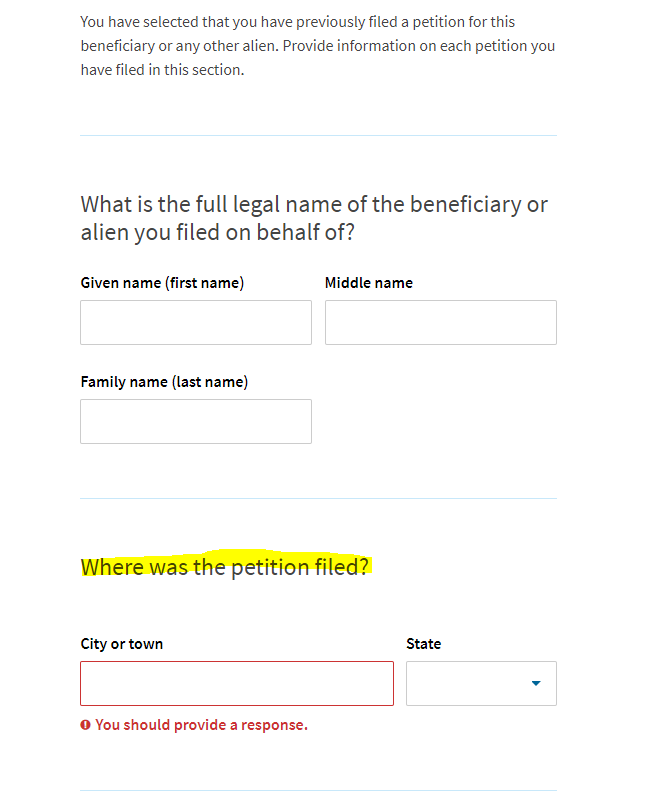Focus the Family name (last name) field

196,421
